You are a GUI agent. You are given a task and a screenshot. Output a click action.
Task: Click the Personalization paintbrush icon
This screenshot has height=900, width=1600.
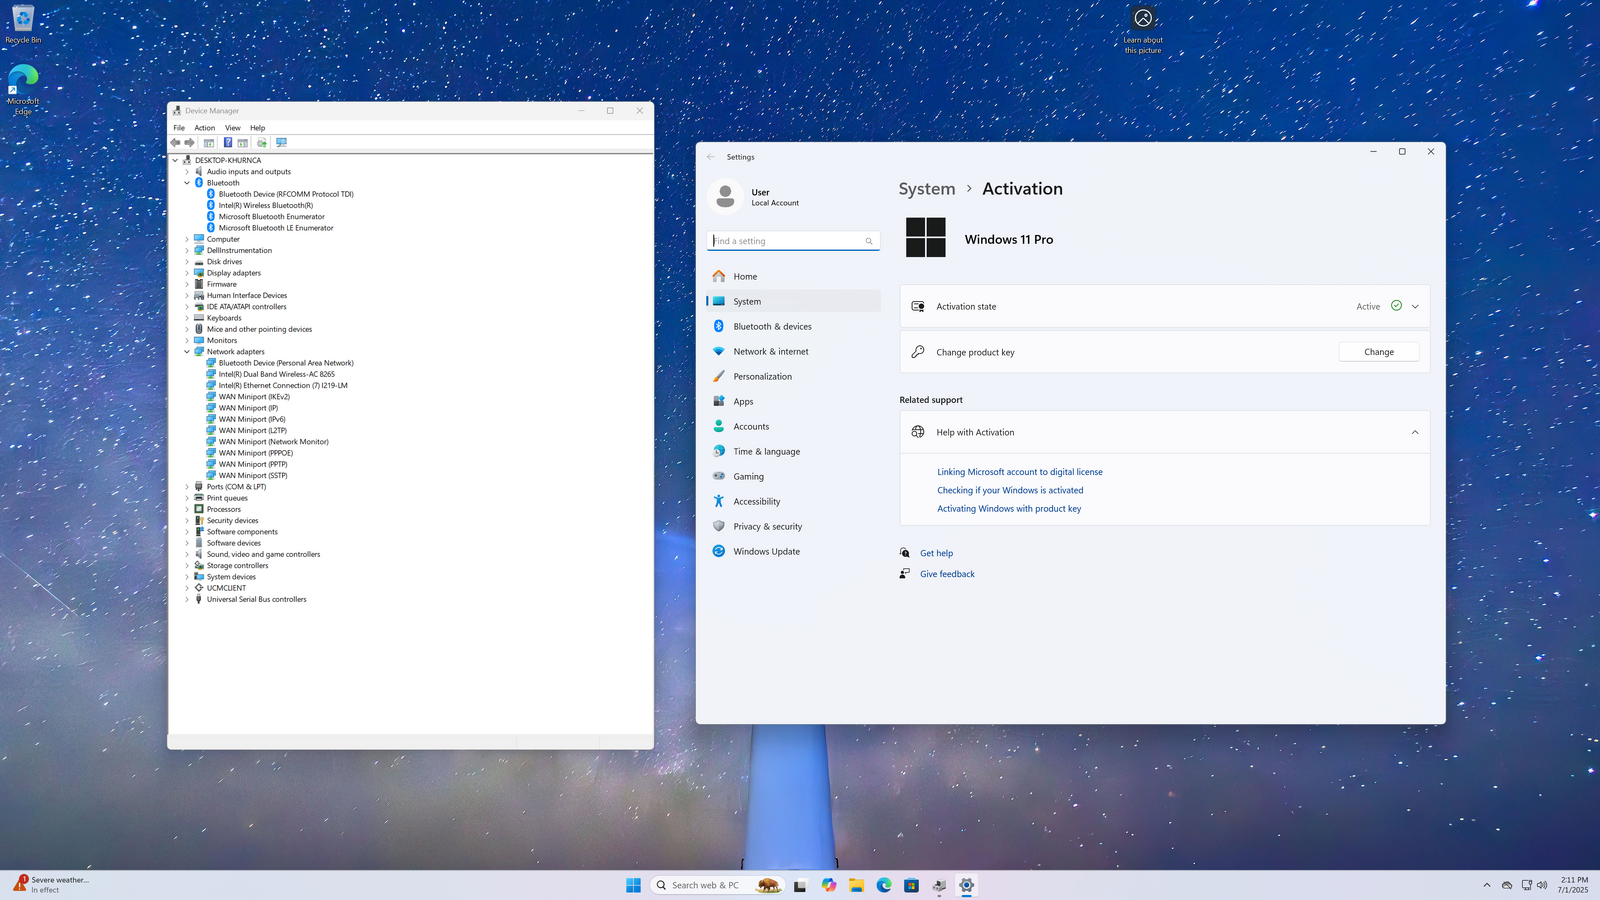pyautogui.click(x=719, y=376)
